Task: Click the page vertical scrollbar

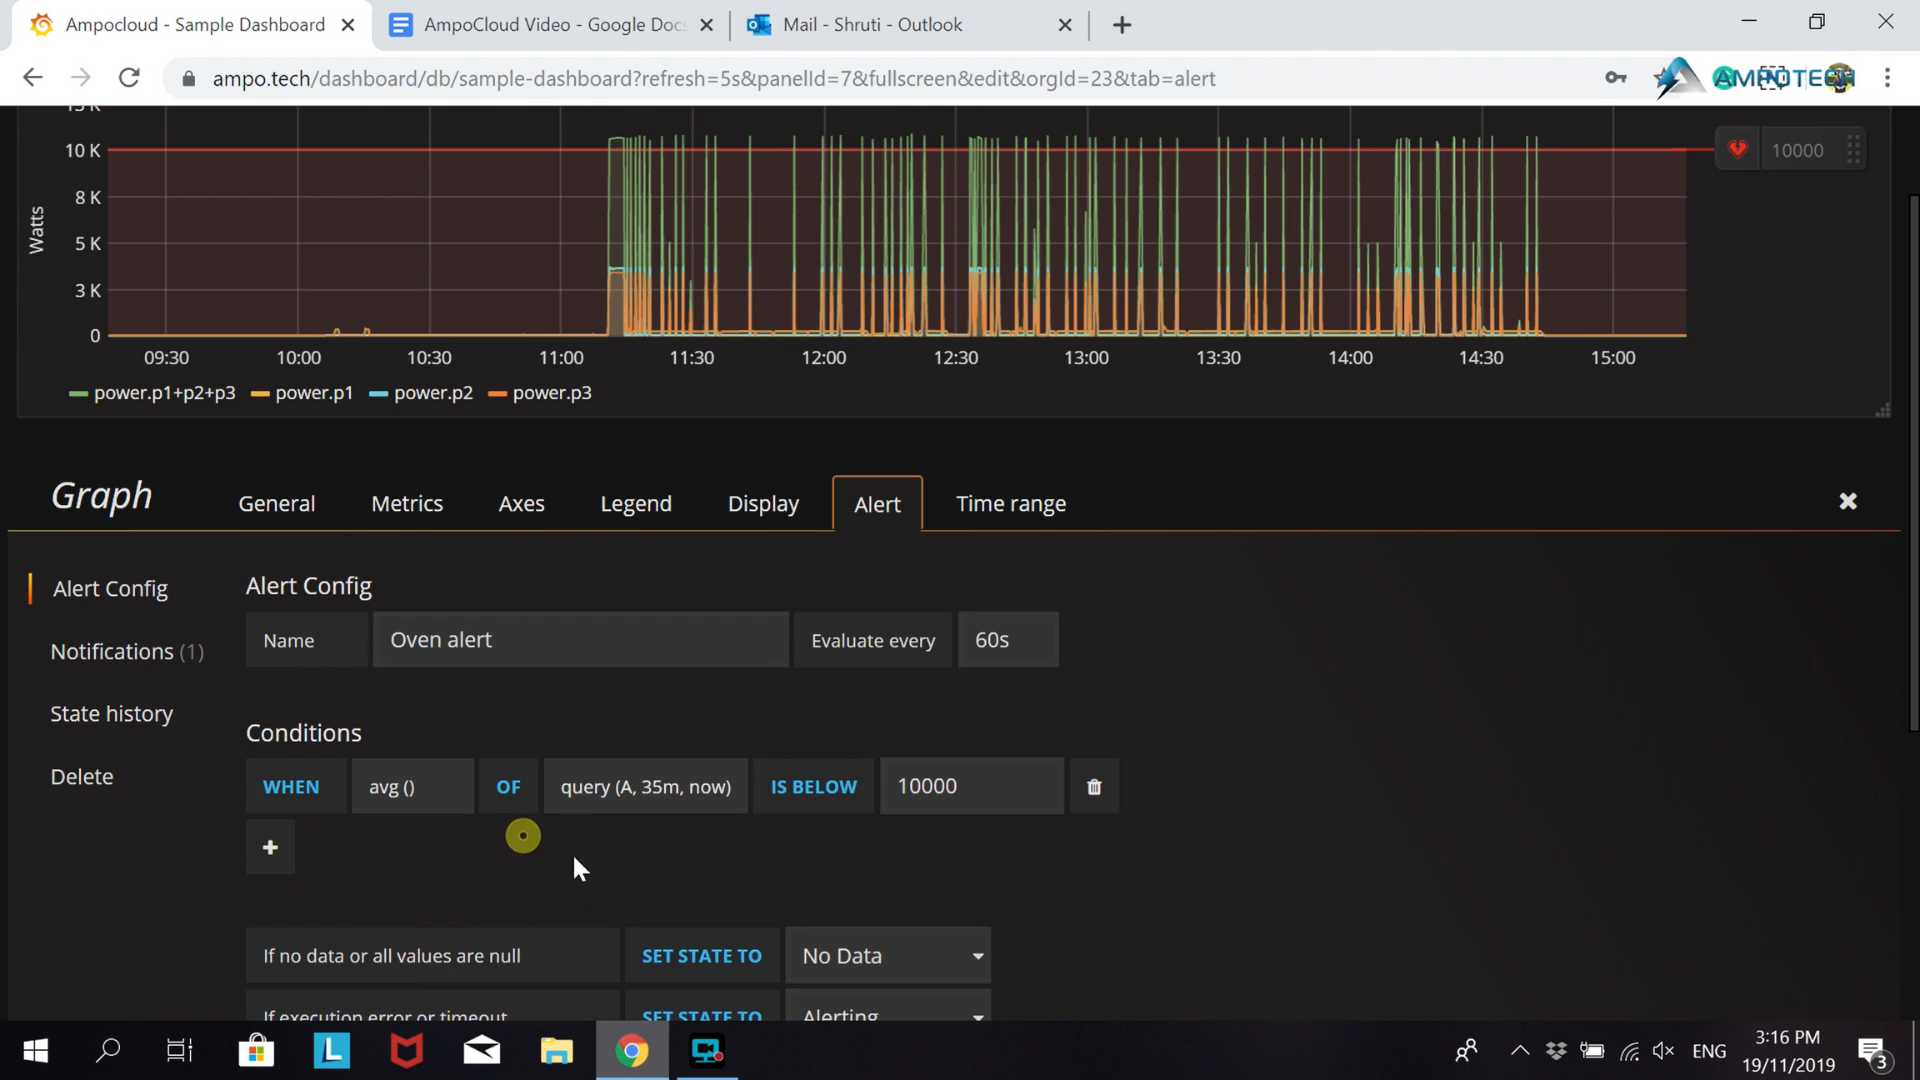Action: pos(1914,462)
